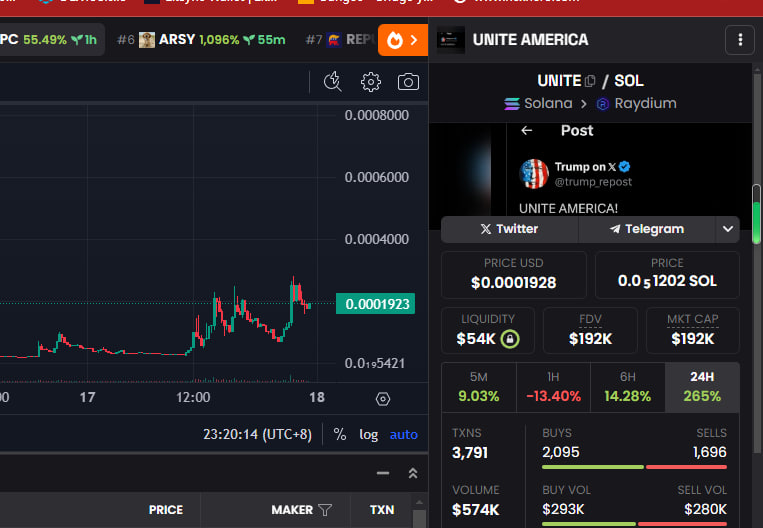763x528 pixels.
Task: Click the UNITE AMERICA! post text
Action: tap(568, 208)
